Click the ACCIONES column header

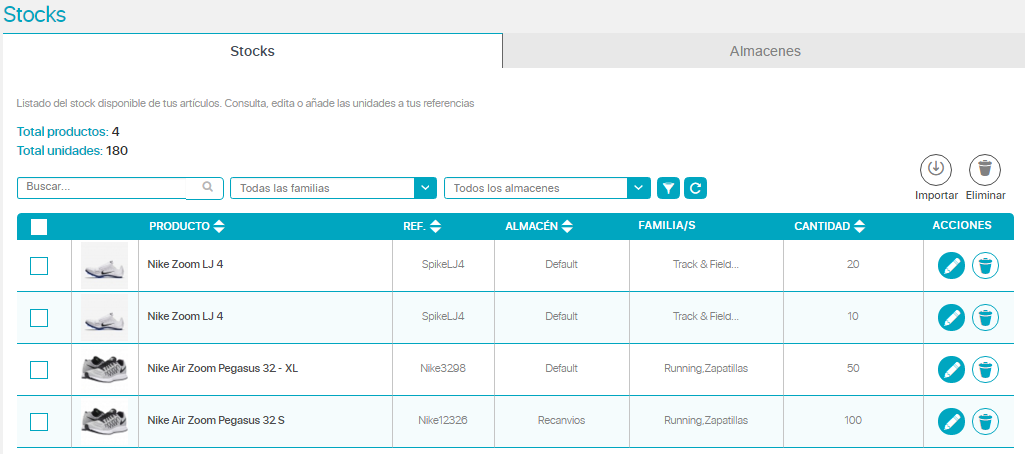click(962, 225)
